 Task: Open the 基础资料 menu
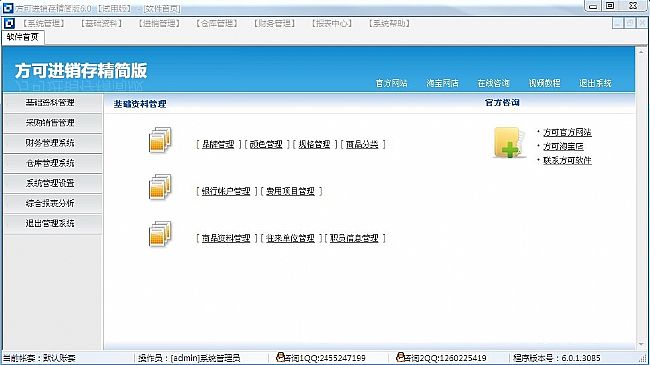[102, 24]
